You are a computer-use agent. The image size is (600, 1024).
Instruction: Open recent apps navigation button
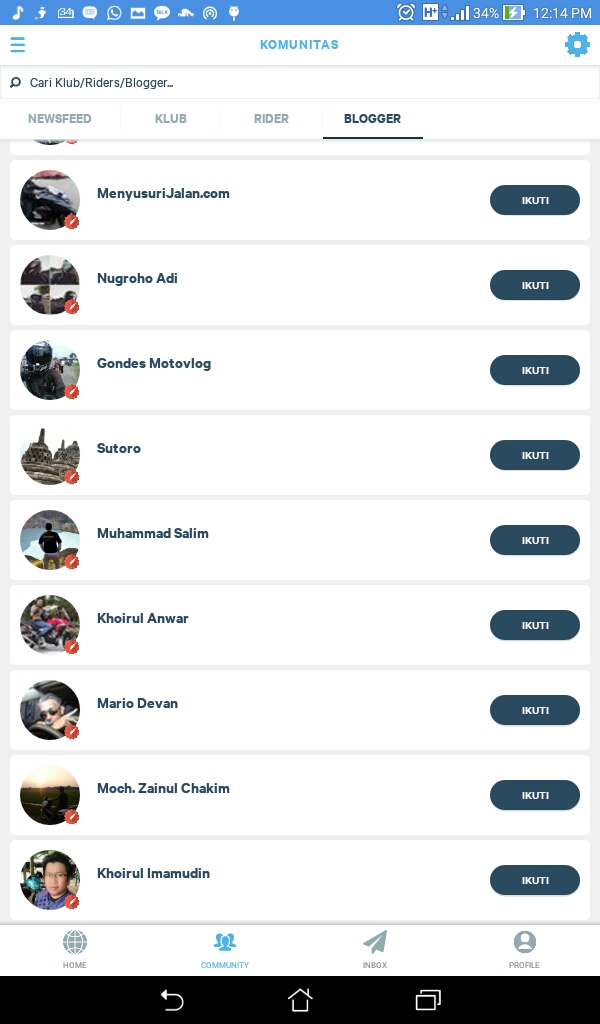point(428,1000)
